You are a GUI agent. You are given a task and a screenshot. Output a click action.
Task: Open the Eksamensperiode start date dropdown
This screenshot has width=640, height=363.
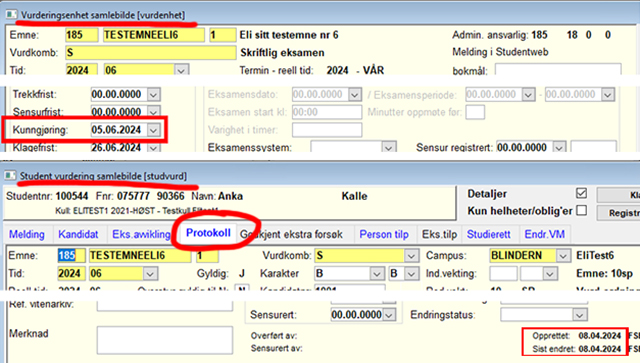pos(528,95)
